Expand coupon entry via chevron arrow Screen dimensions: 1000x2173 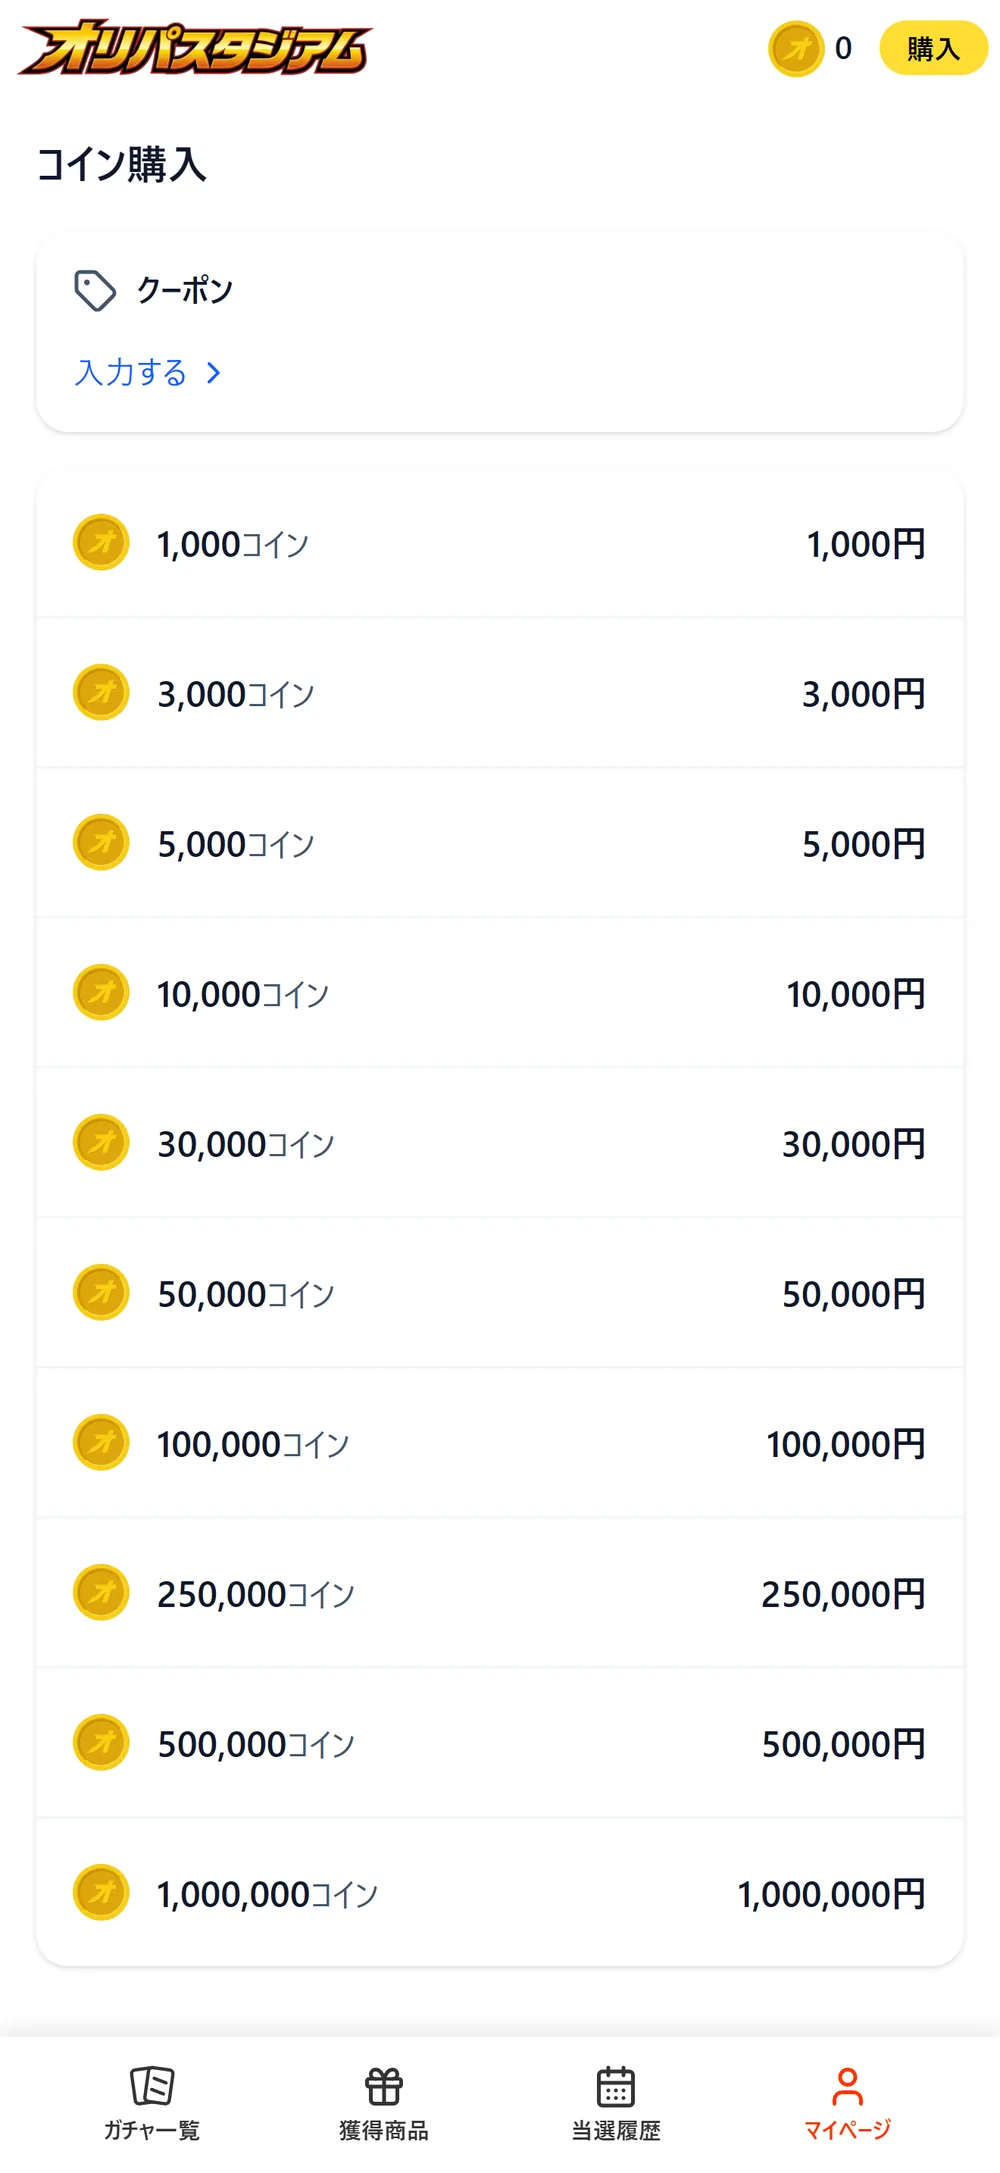(213, 373)
